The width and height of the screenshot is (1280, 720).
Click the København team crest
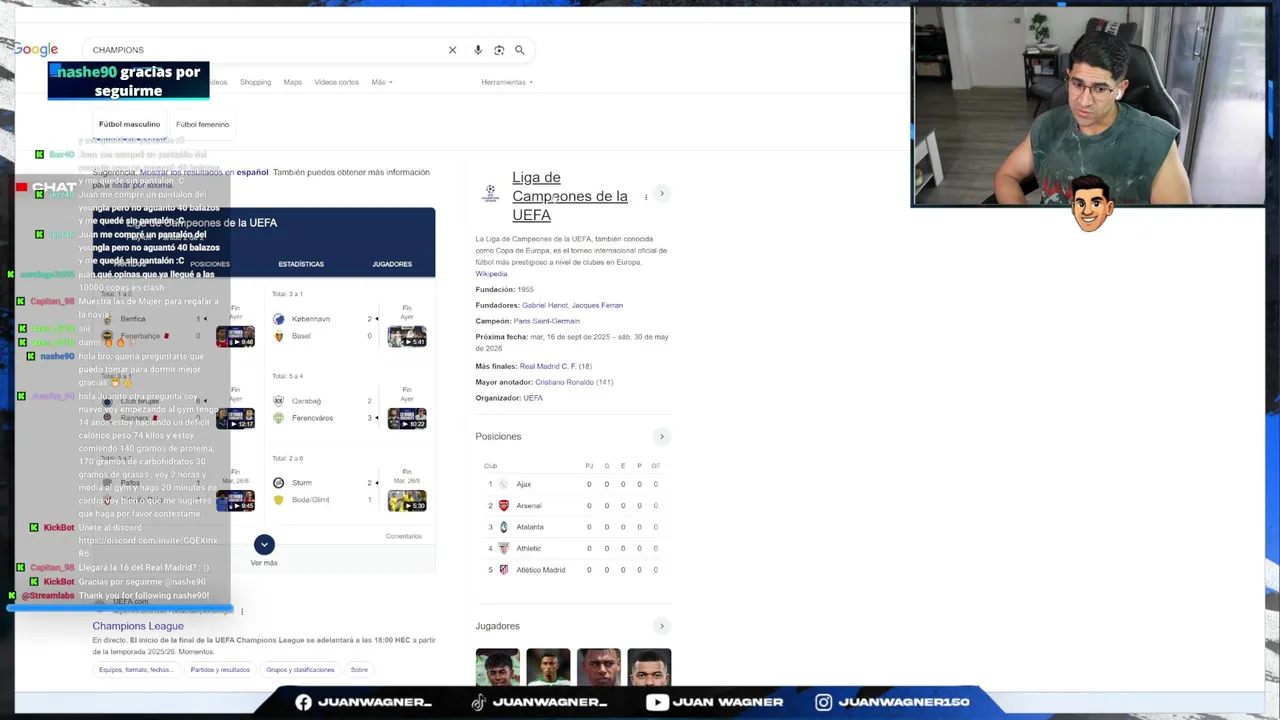click(x=279, y=319)
